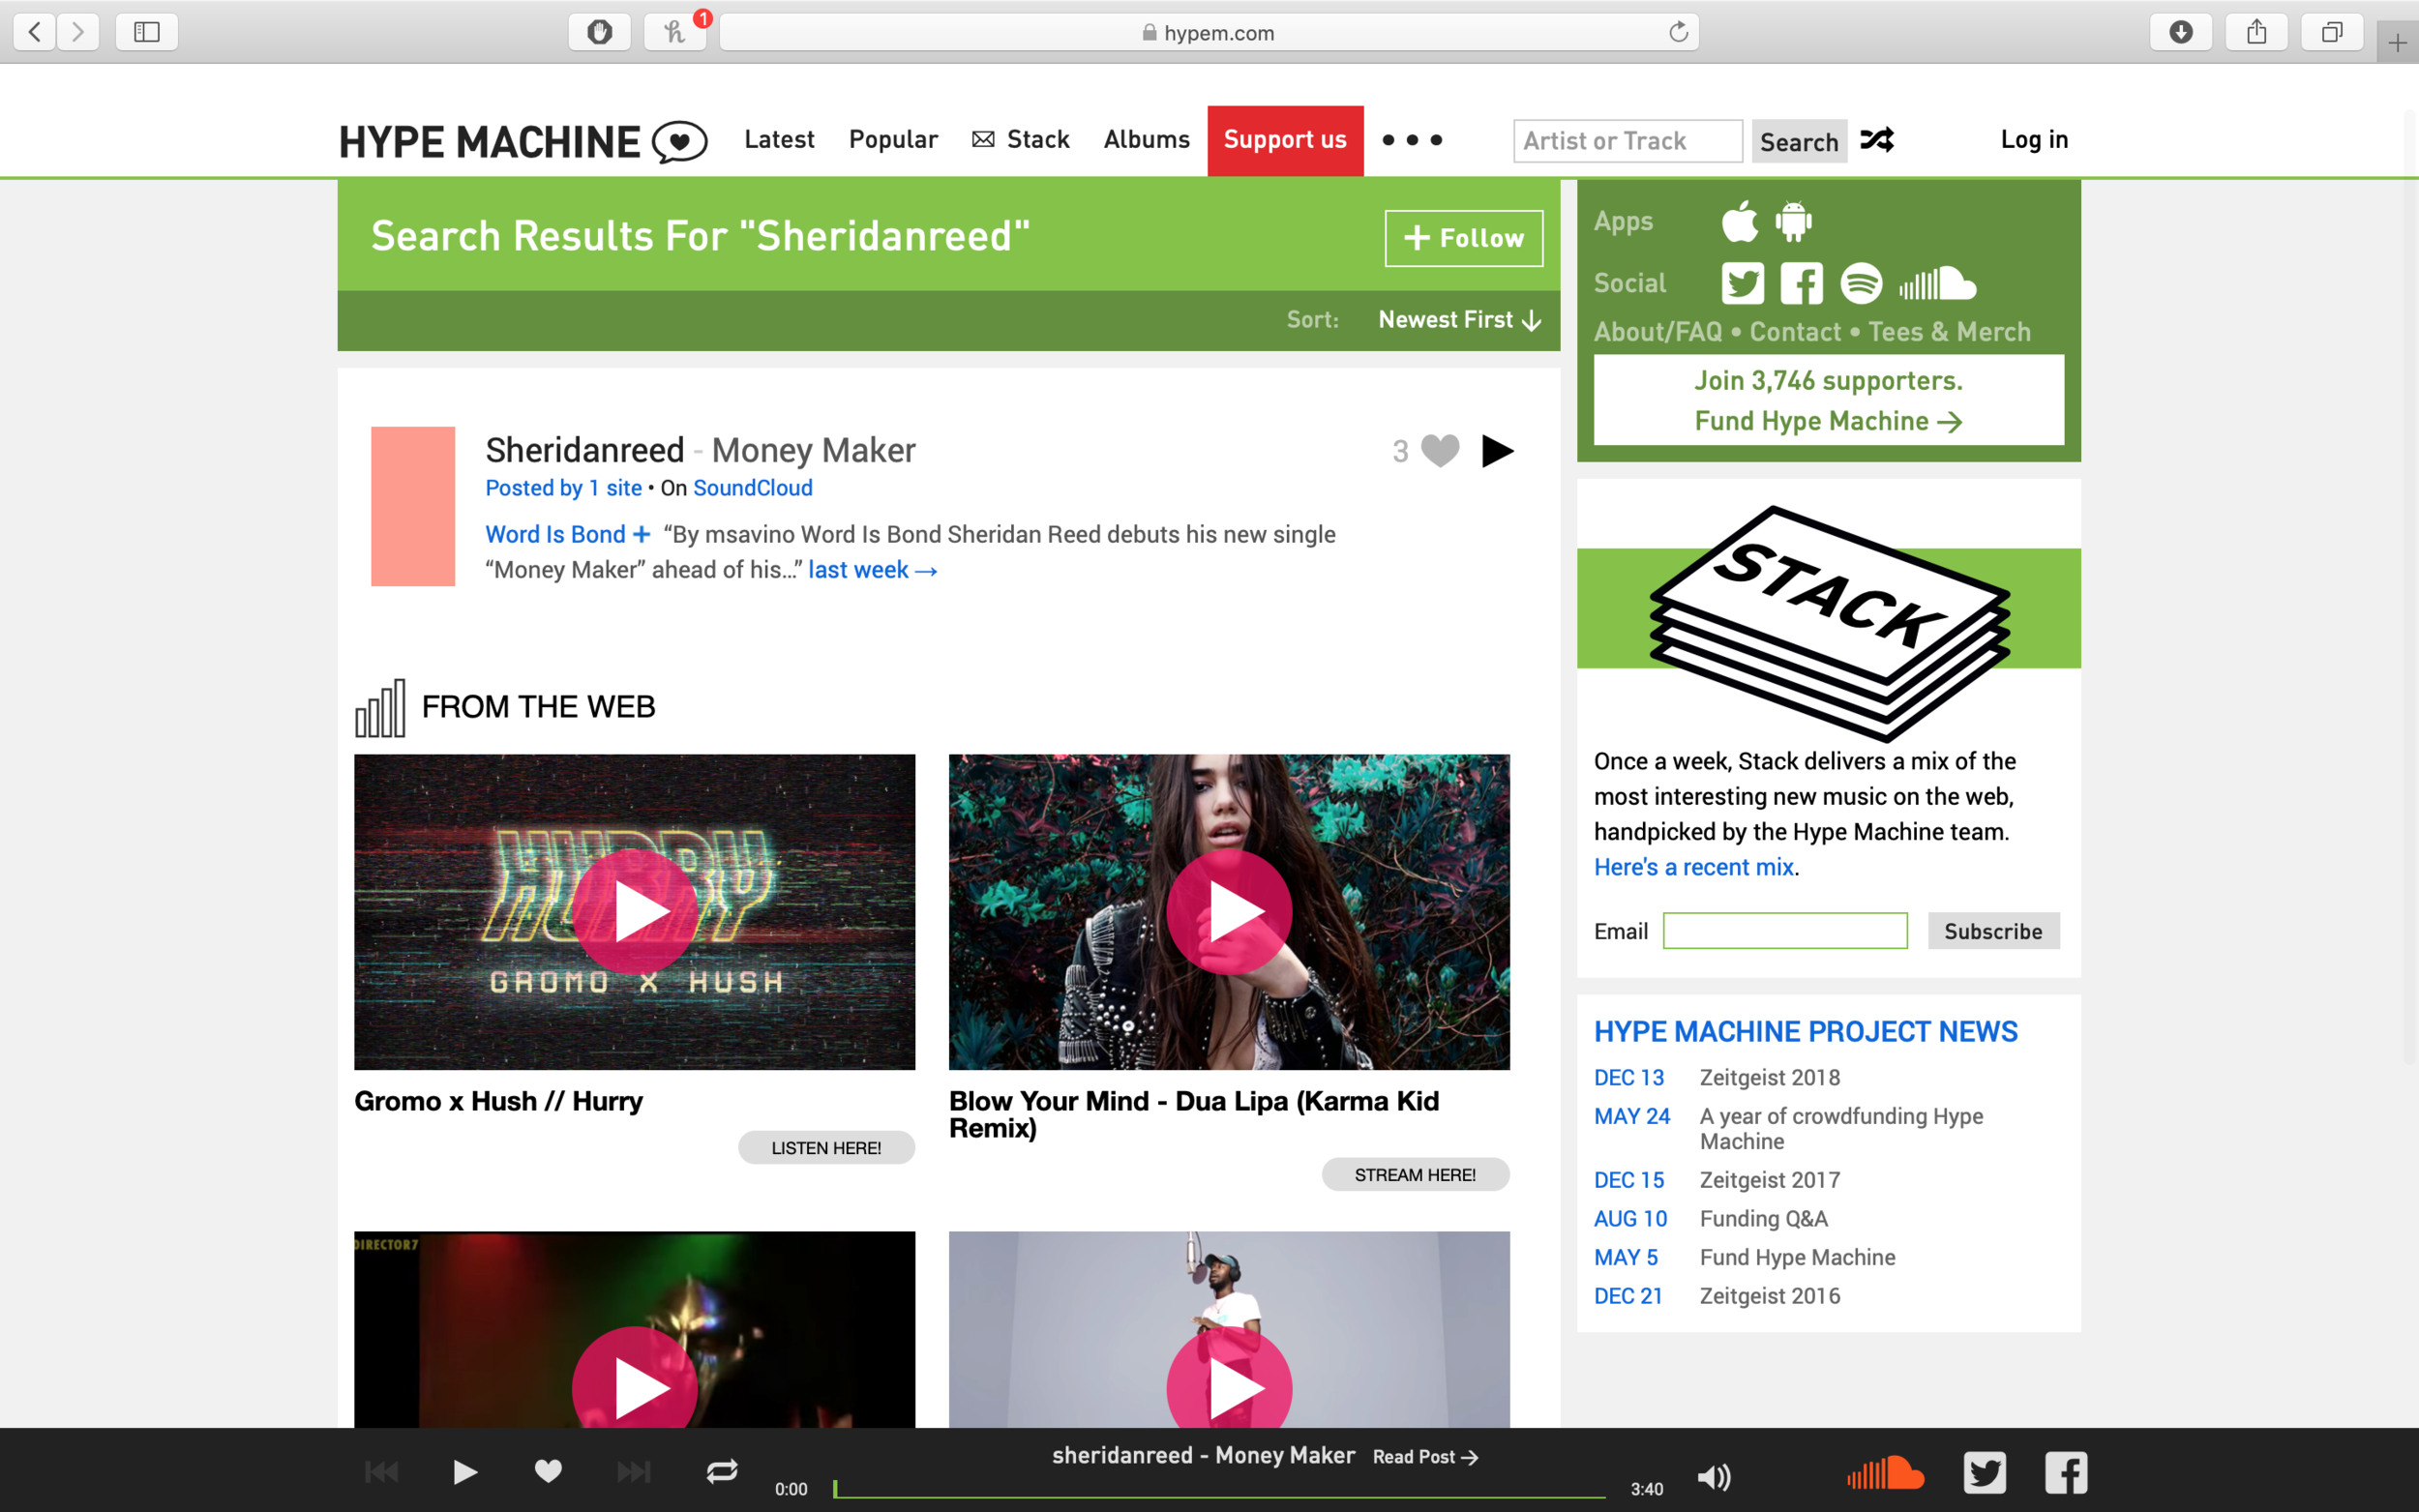The image size is (2419, 1512).
Task: Focus the Stack Email input field
Action: point(1785,931)
